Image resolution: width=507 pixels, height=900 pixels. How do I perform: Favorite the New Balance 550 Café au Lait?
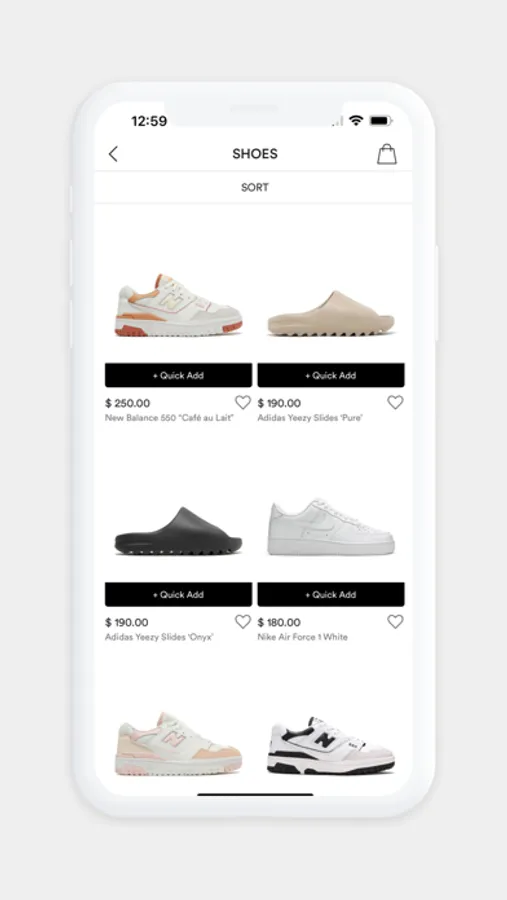click(x=243, y=402)
